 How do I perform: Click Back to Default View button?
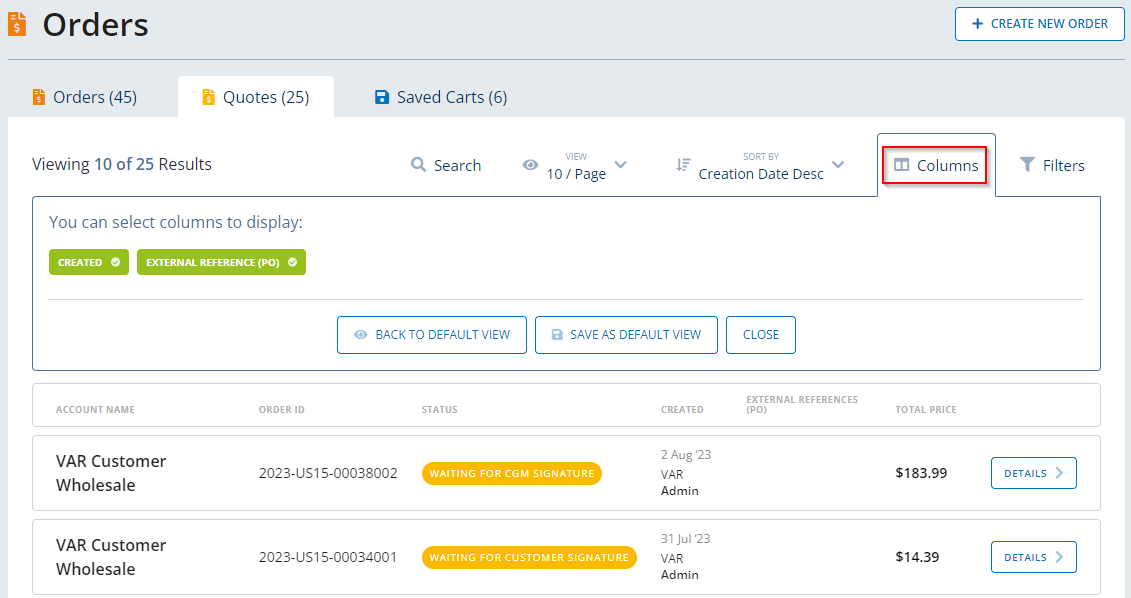tap(431, 335)
